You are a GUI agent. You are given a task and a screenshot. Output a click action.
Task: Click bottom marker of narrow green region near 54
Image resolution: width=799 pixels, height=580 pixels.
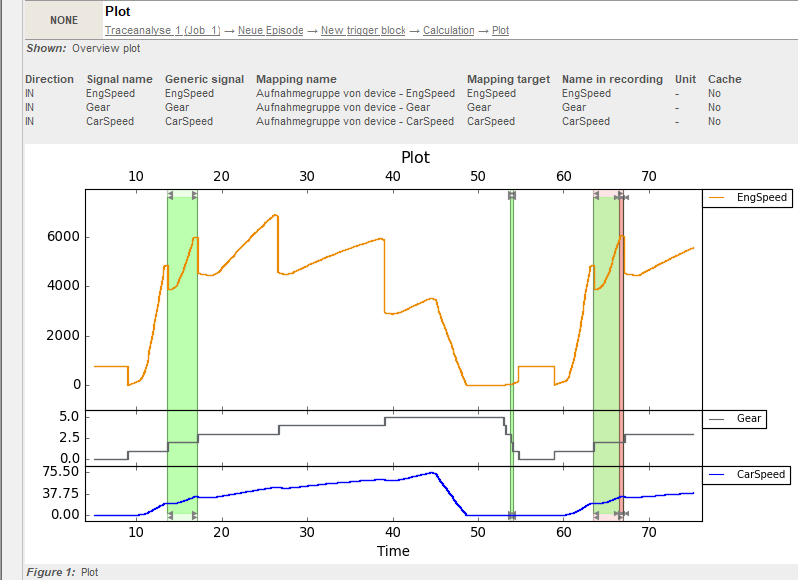[x=512, y=515]
